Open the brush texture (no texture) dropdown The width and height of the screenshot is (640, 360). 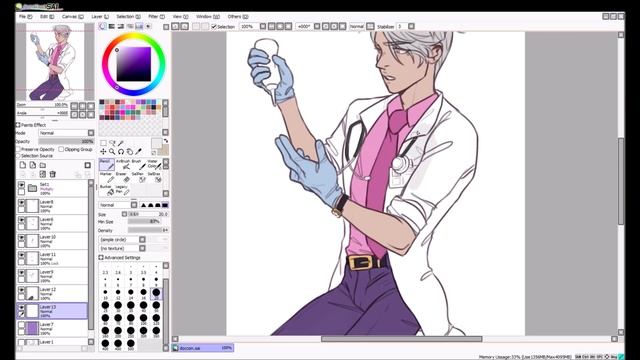click(x=122, y=248)
